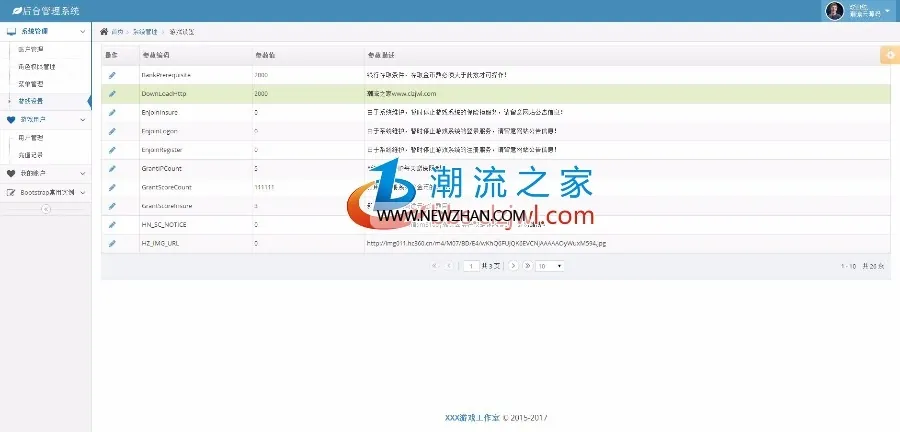Edit the HZ_IMG_URL row
The height and width of the screenshot is (432, 900).
click(x=112, y=243)
